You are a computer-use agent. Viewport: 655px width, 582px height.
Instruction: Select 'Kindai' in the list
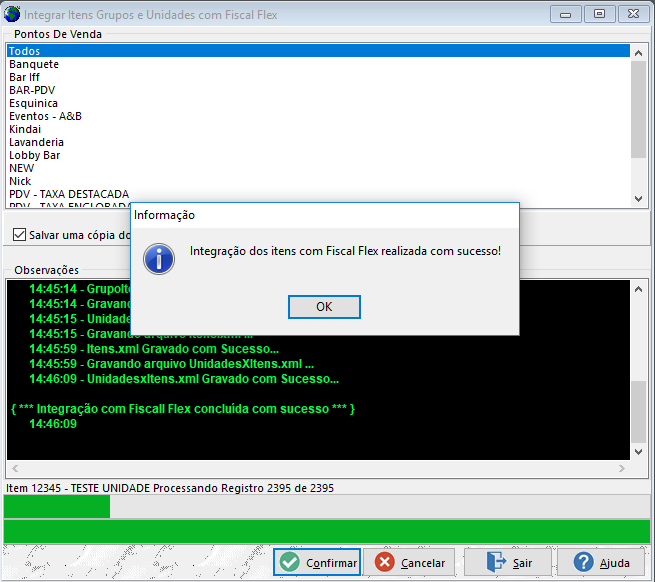pyautogui.click(x=318, y=129)
